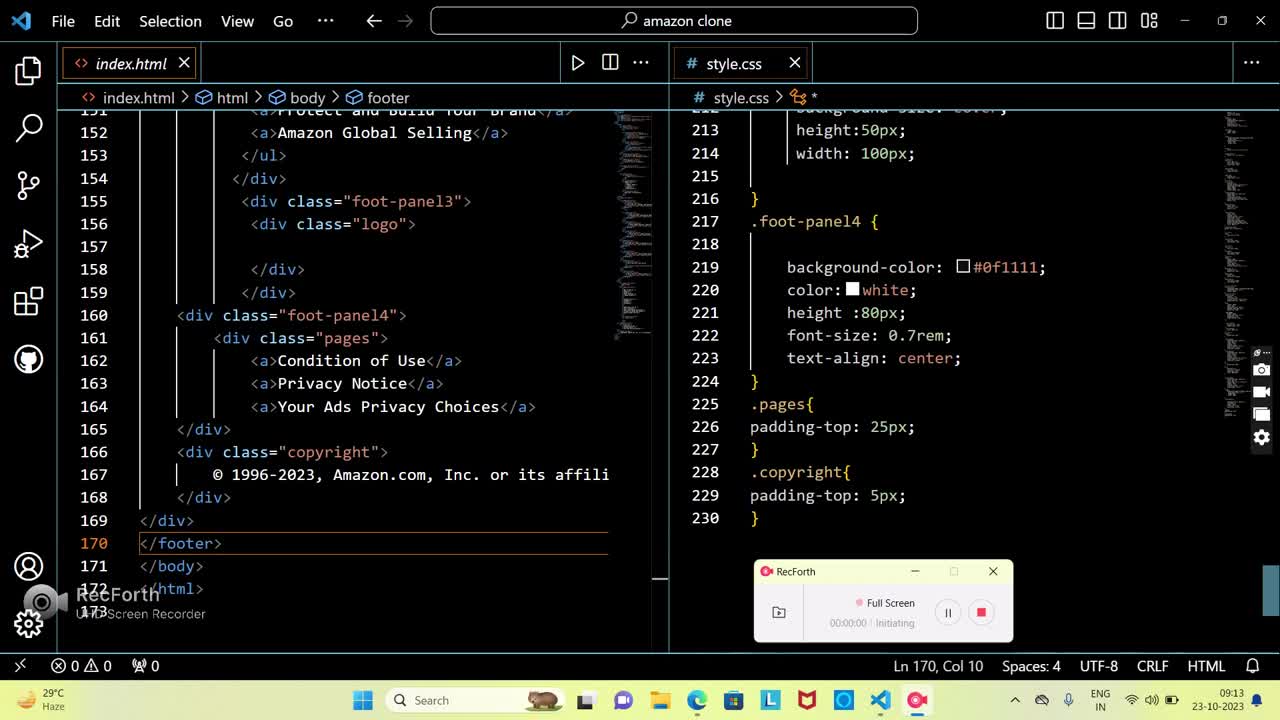Toggle the bottom panel layout
Image resolution: width=1280 pixels, height=720 pixels.
[x=1086, y=21]
